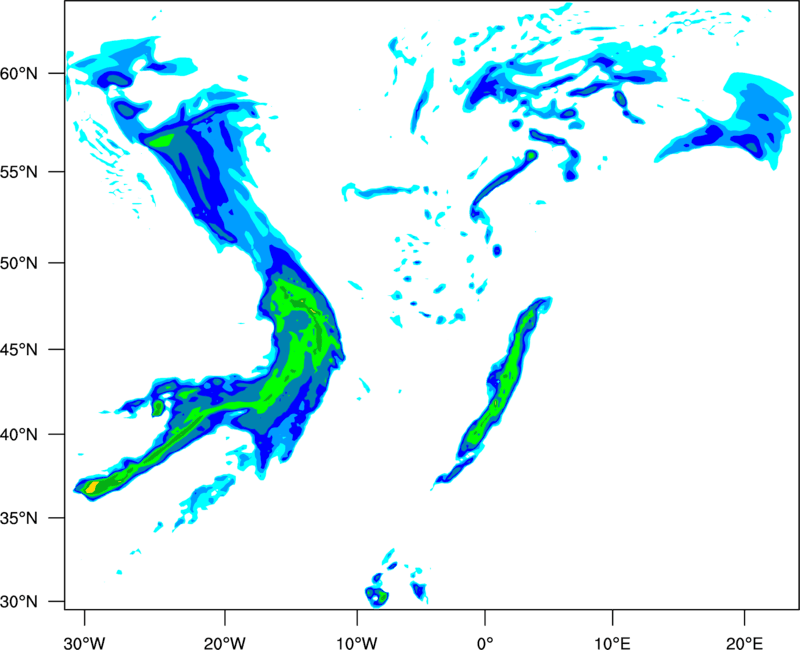Click the 55°N latitude label
This screenshot has height=650, width=800.
pyautogui.click(x=19, y=172)
